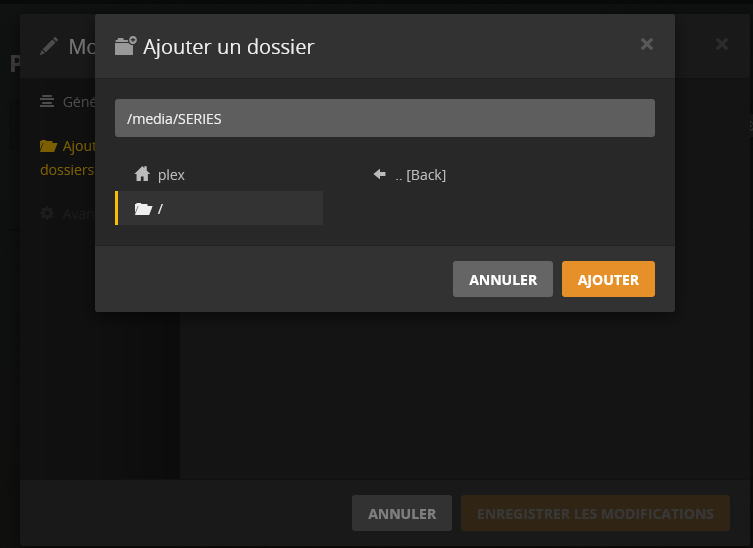Click the "Ajouter un dossier" title text
Image resolution: width=753 pixels, height=548 pixels.
[x=229, y=47]
